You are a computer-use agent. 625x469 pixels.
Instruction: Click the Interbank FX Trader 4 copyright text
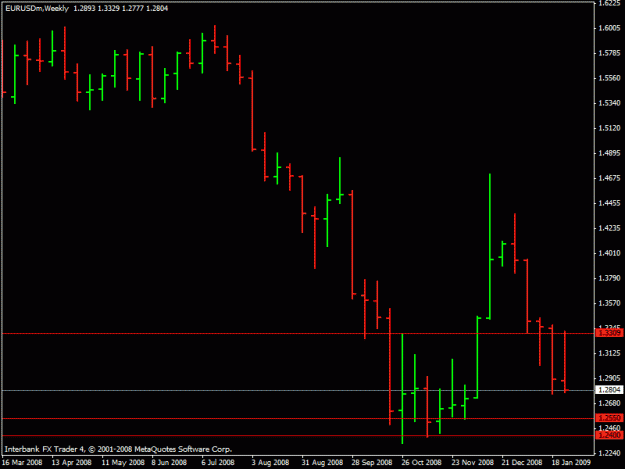point(118,449)
